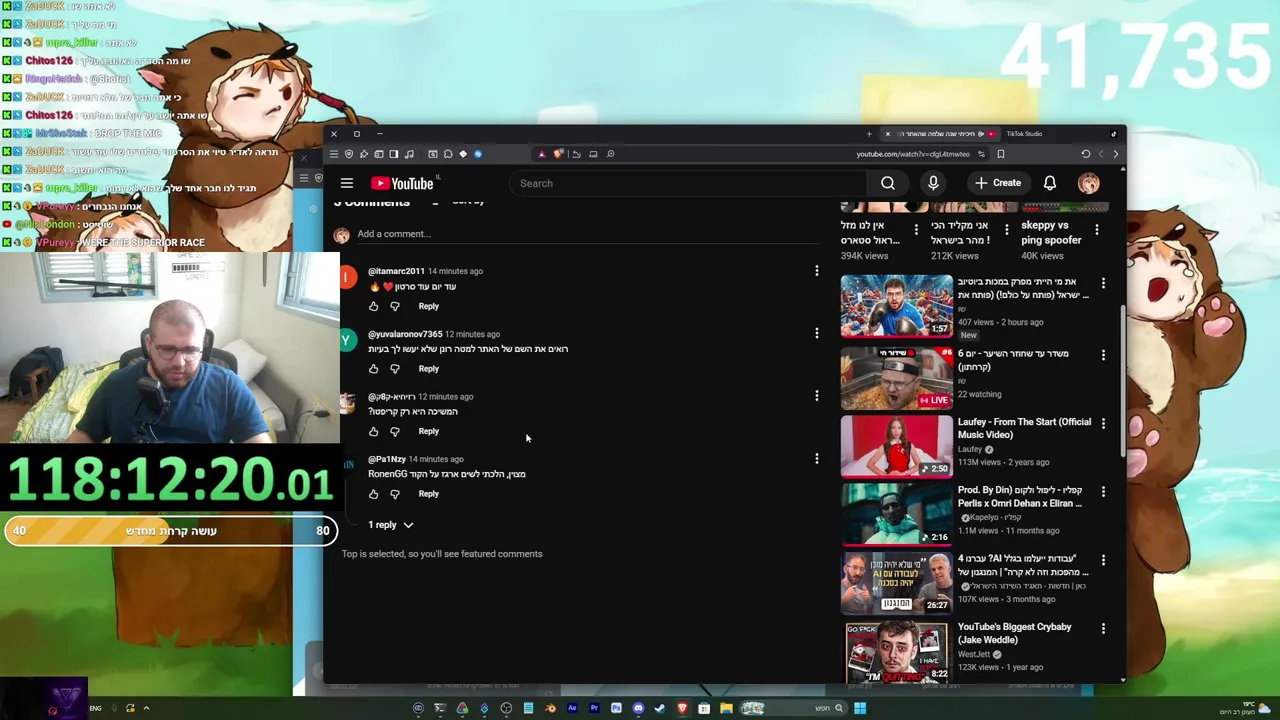This screenshot has height=720, width=1280.
Task: Open the 26:27 long video thumbnail
Action: tap(897, 583)
